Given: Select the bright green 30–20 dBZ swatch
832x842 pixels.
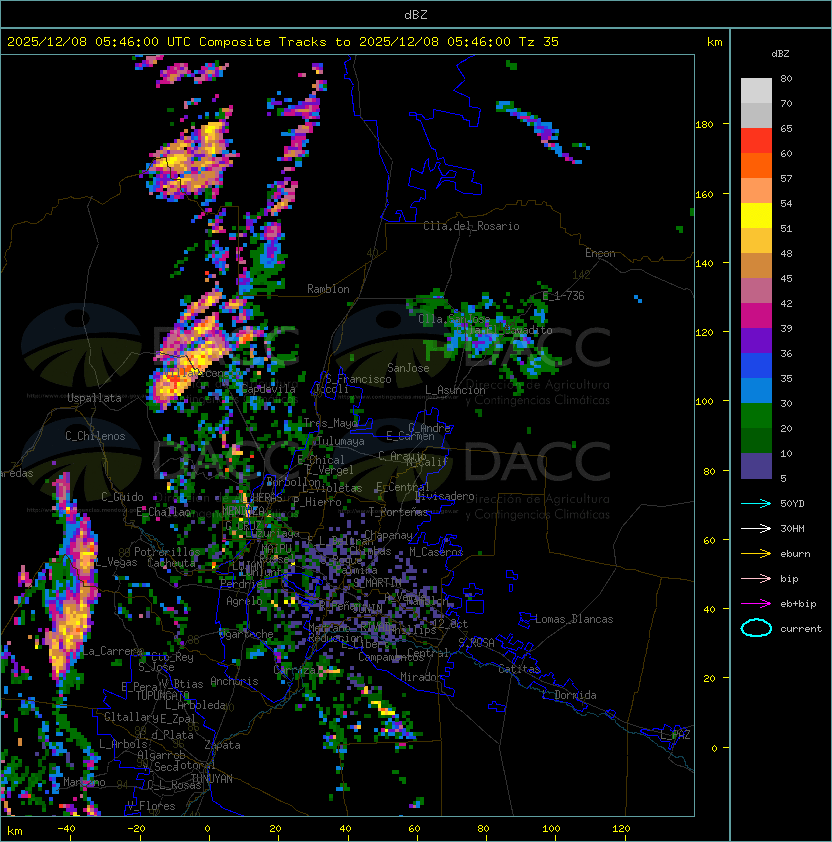Looking at the screenshot, I should (756, 416).
